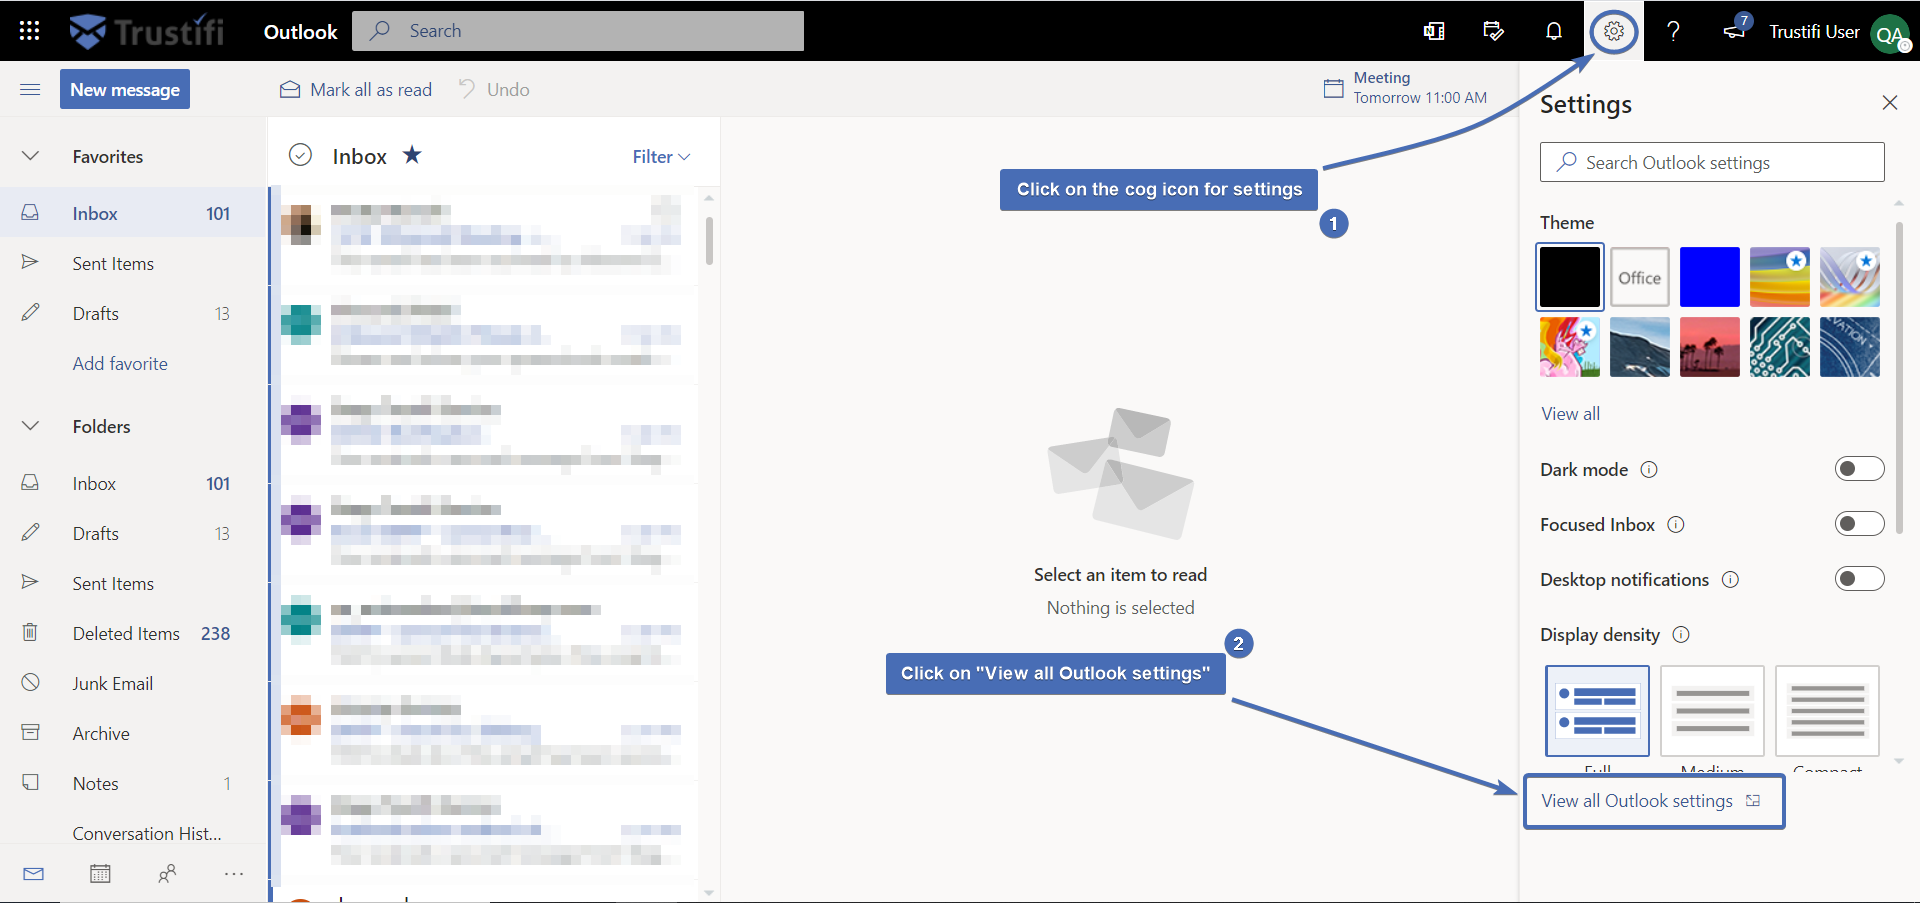Viewport: 1920px width, 903px height.
Task: Click the info icon next to Display density
Action: (x=1681, y=634)
